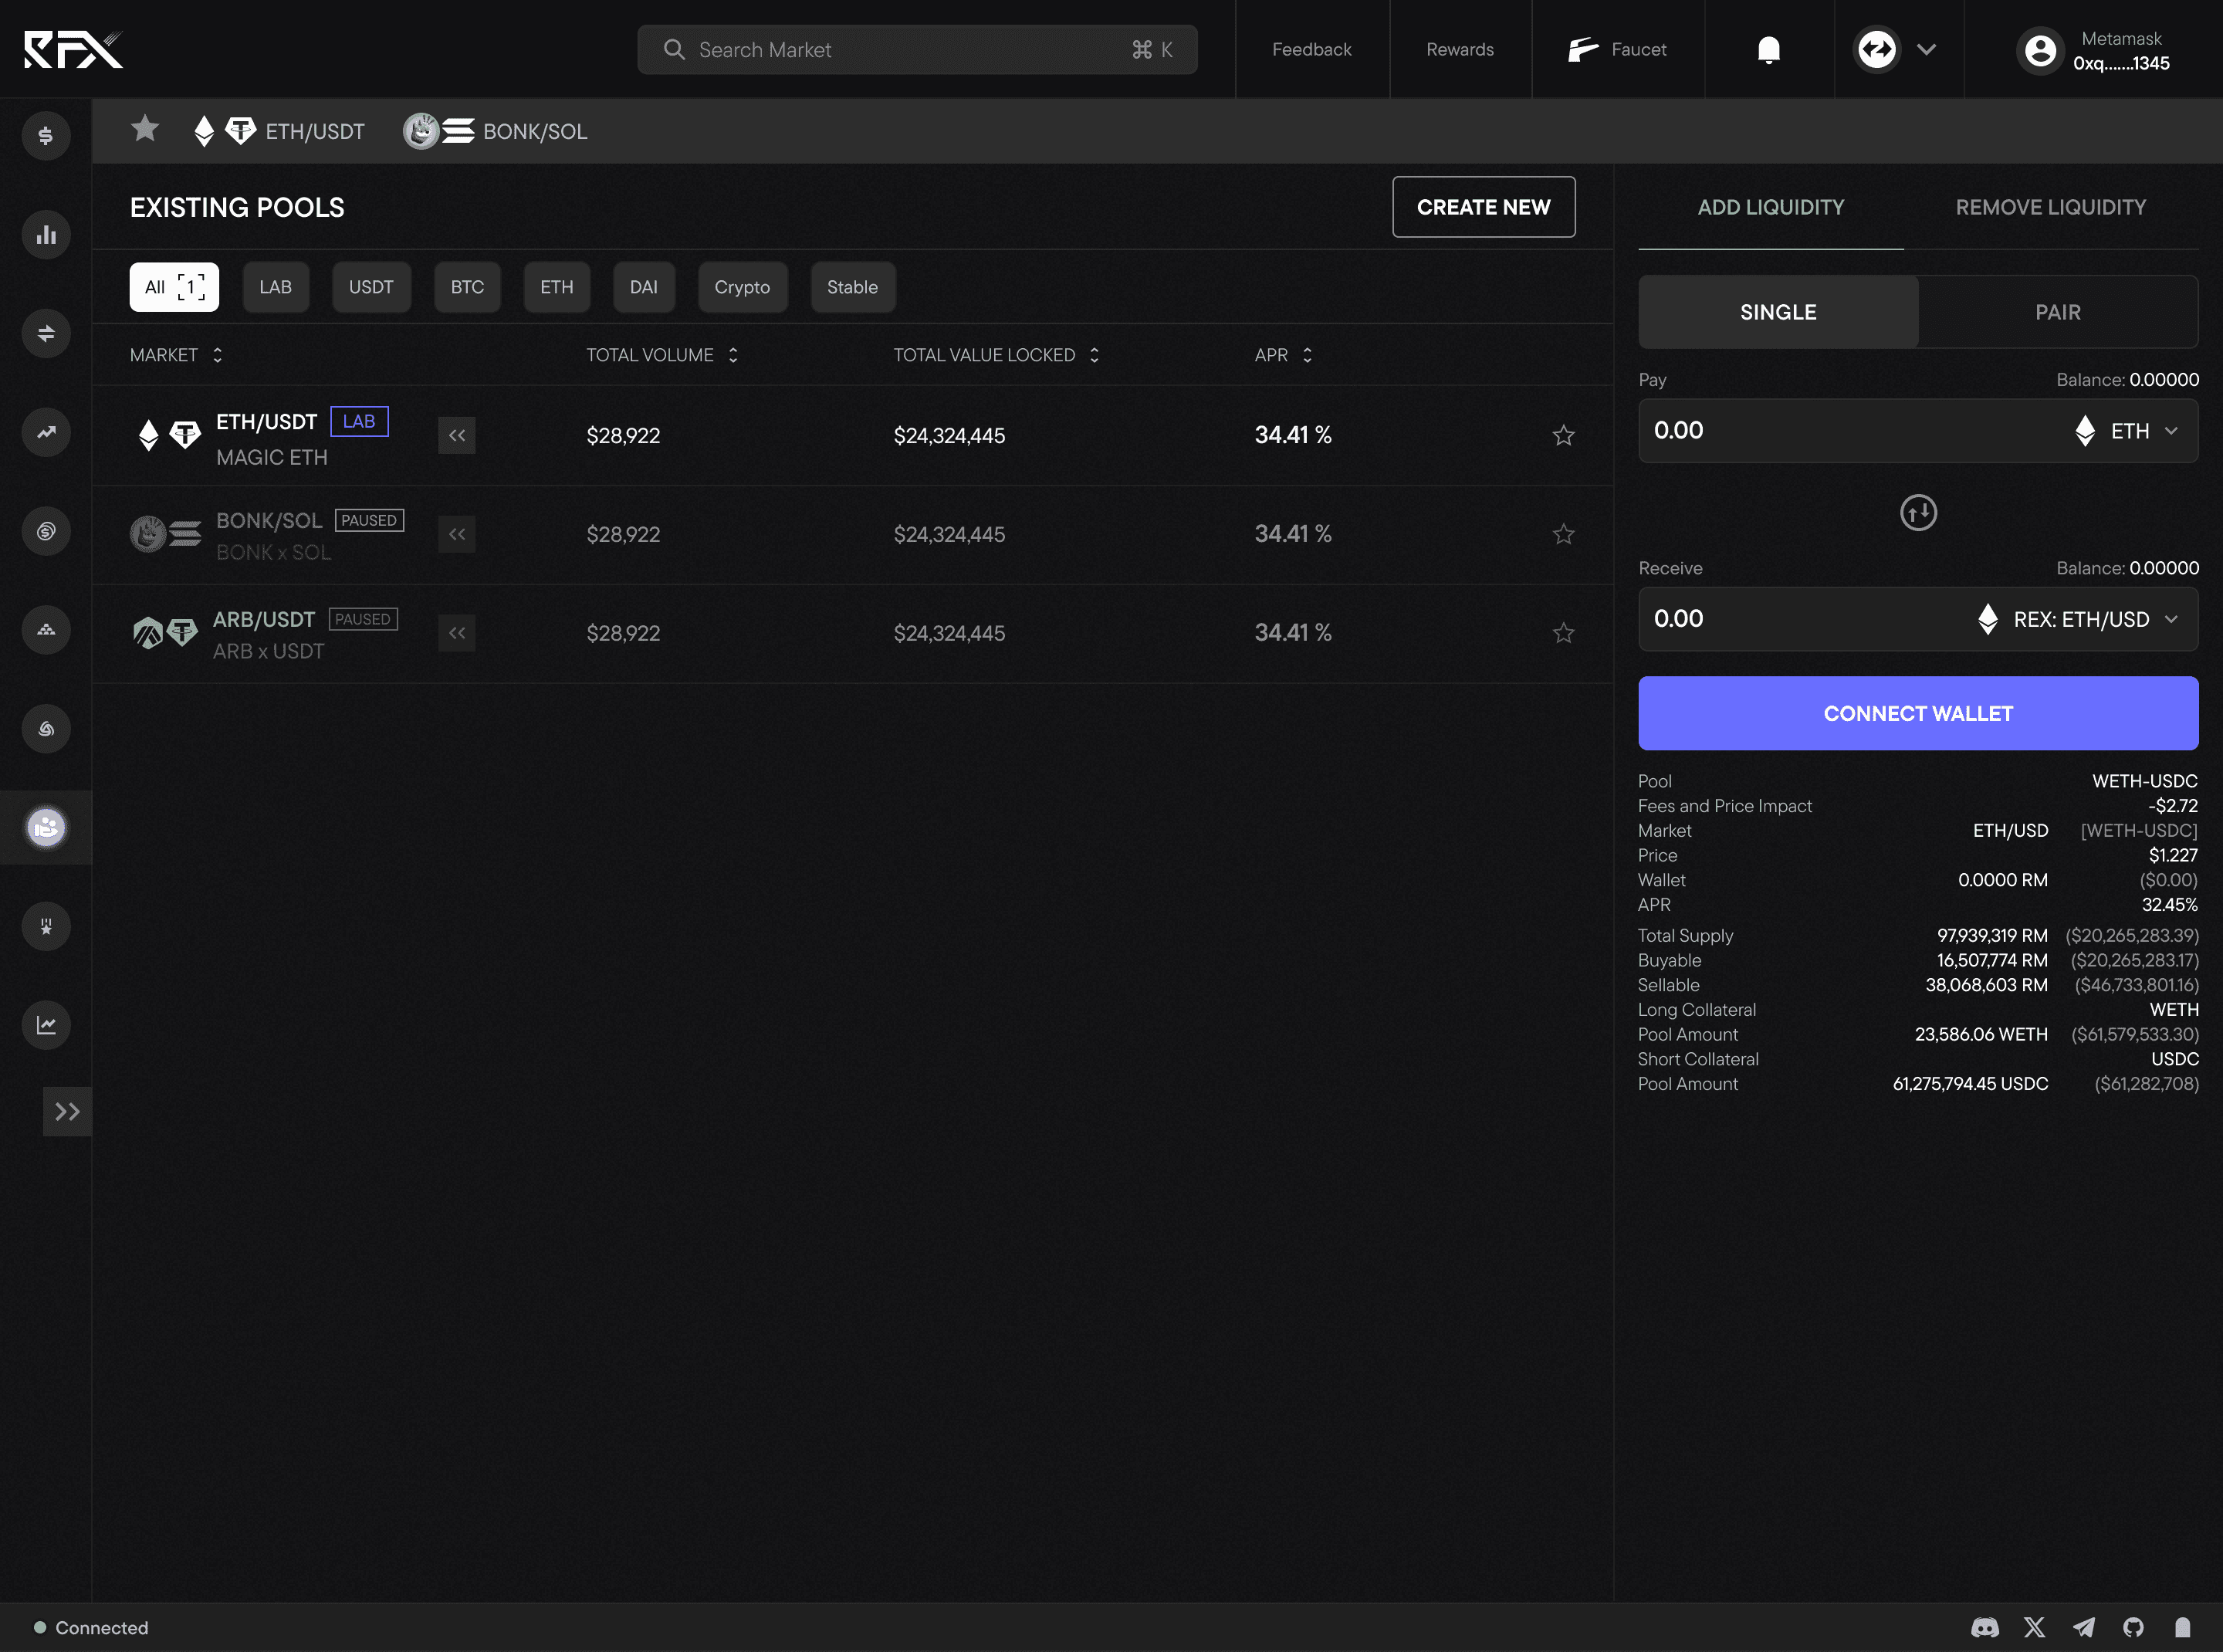Image resolution: width=2223 pixels, height=1652 pixels.
Task: Expand the network selector chevron in header
Action: pyautogui.click(x=1926, y=49)
